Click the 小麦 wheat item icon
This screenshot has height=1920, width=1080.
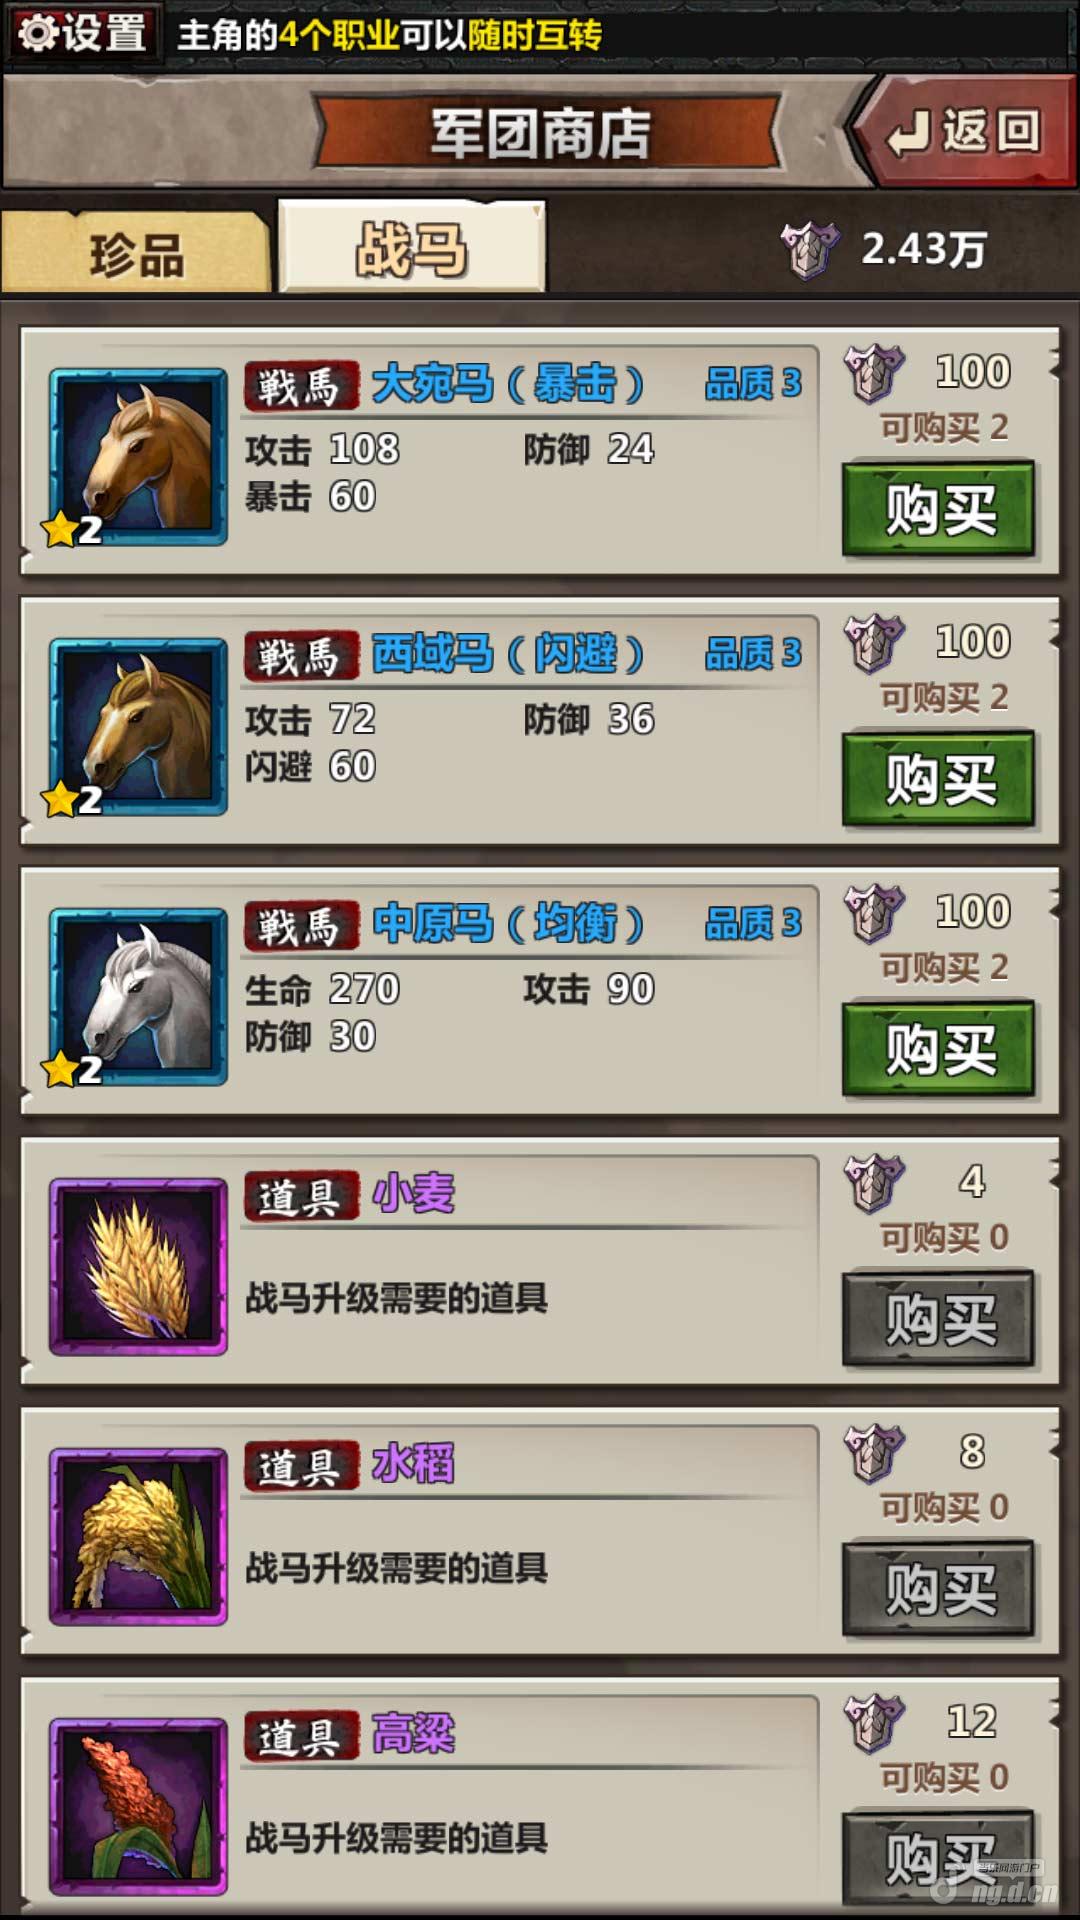tap(138, 1267)
